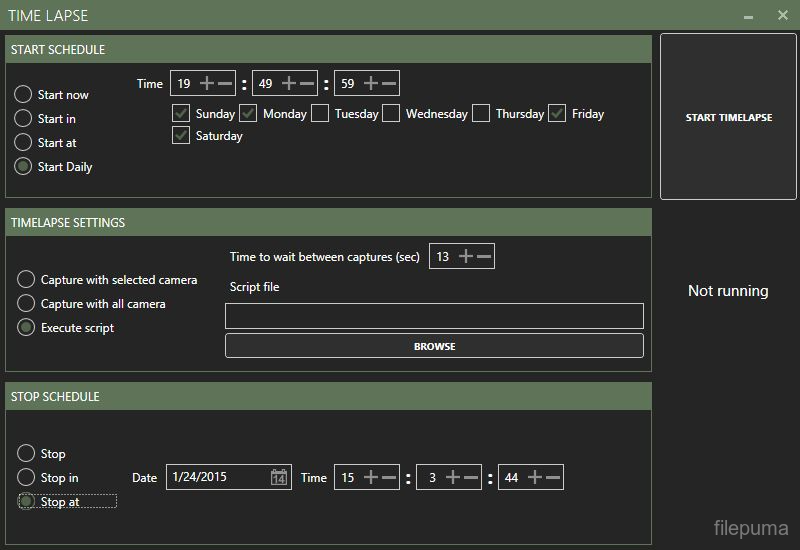Enable the Tuesday checkbox
Image resolution: width=800 pixels, height=550 pixels.
(x=320, y=113)
